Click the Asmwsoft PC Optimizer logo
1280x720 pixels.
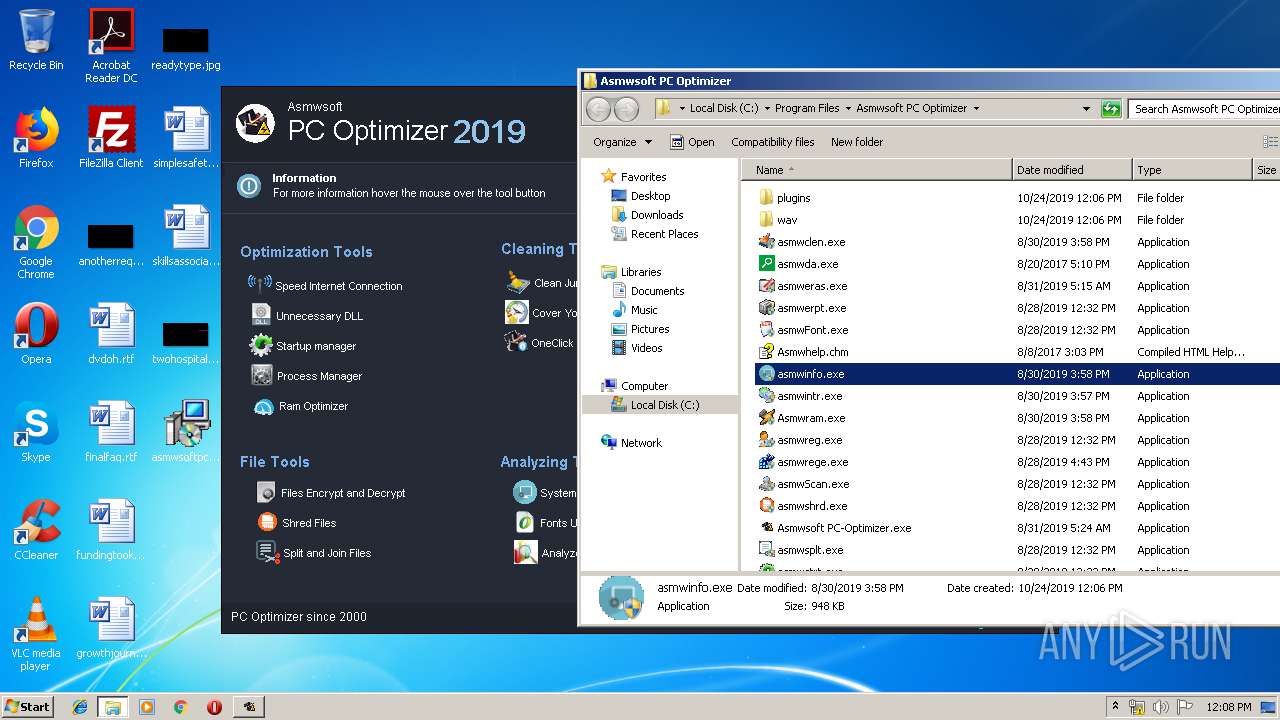click(x=255, y=123)
